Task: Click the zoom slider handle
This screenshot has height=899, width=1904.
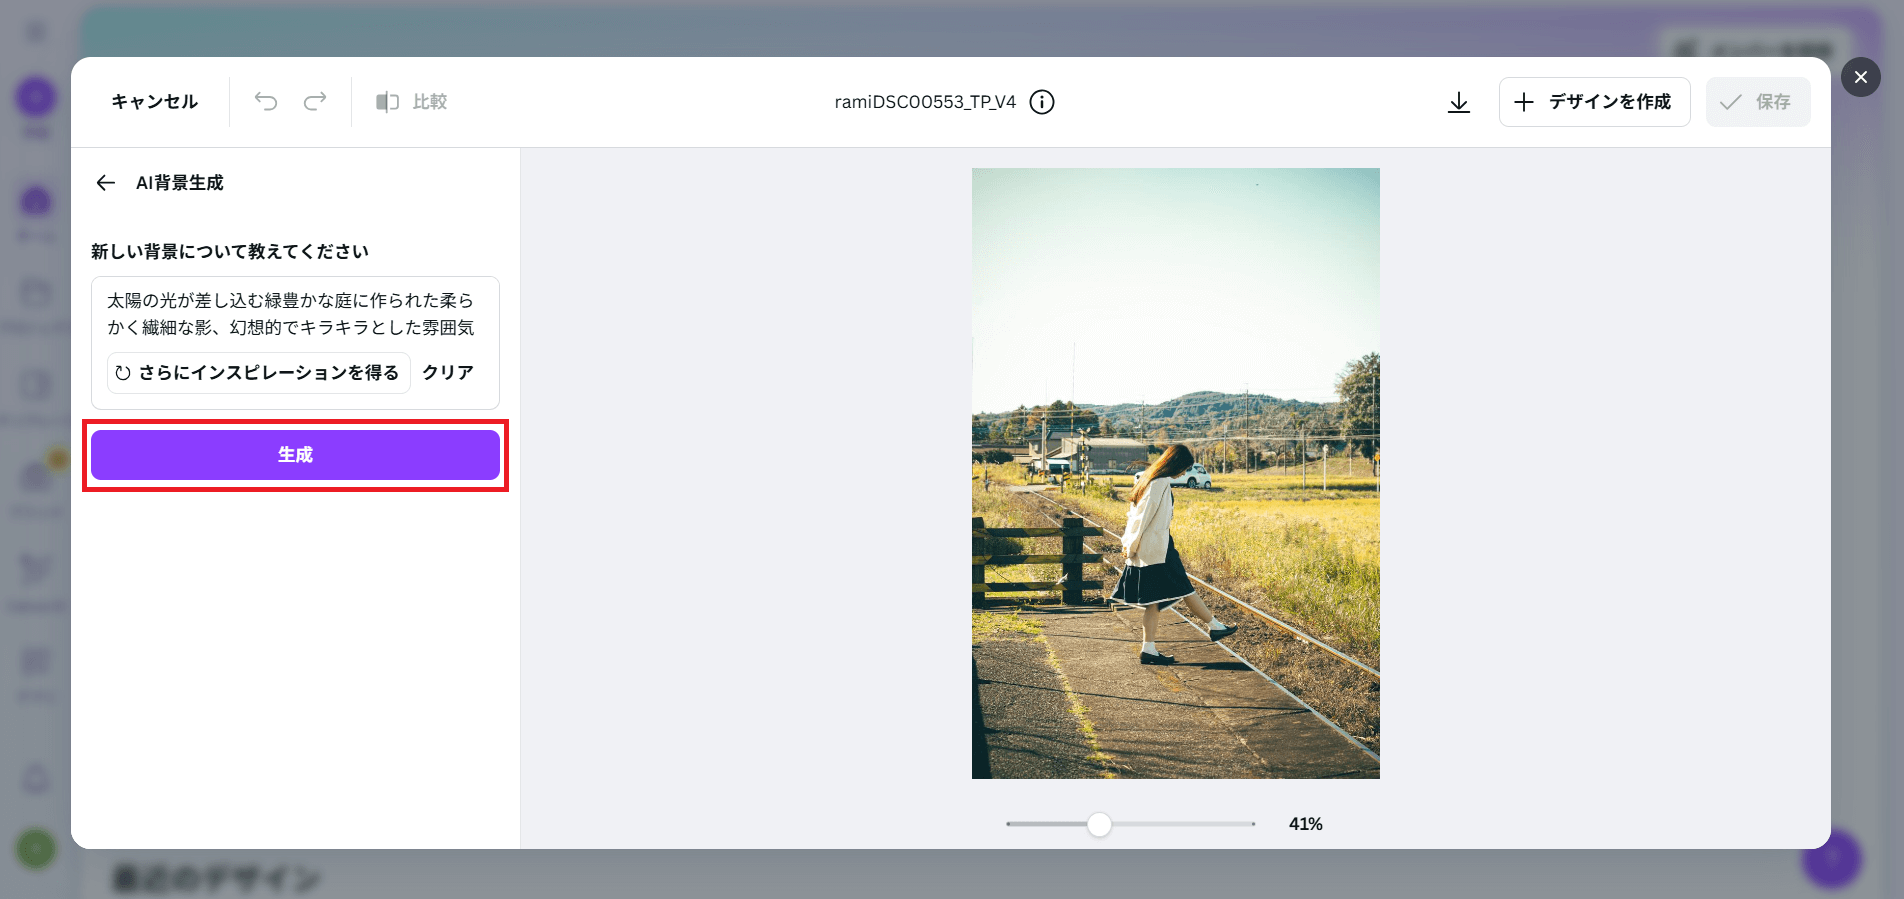Action: tap(1099, 824)
